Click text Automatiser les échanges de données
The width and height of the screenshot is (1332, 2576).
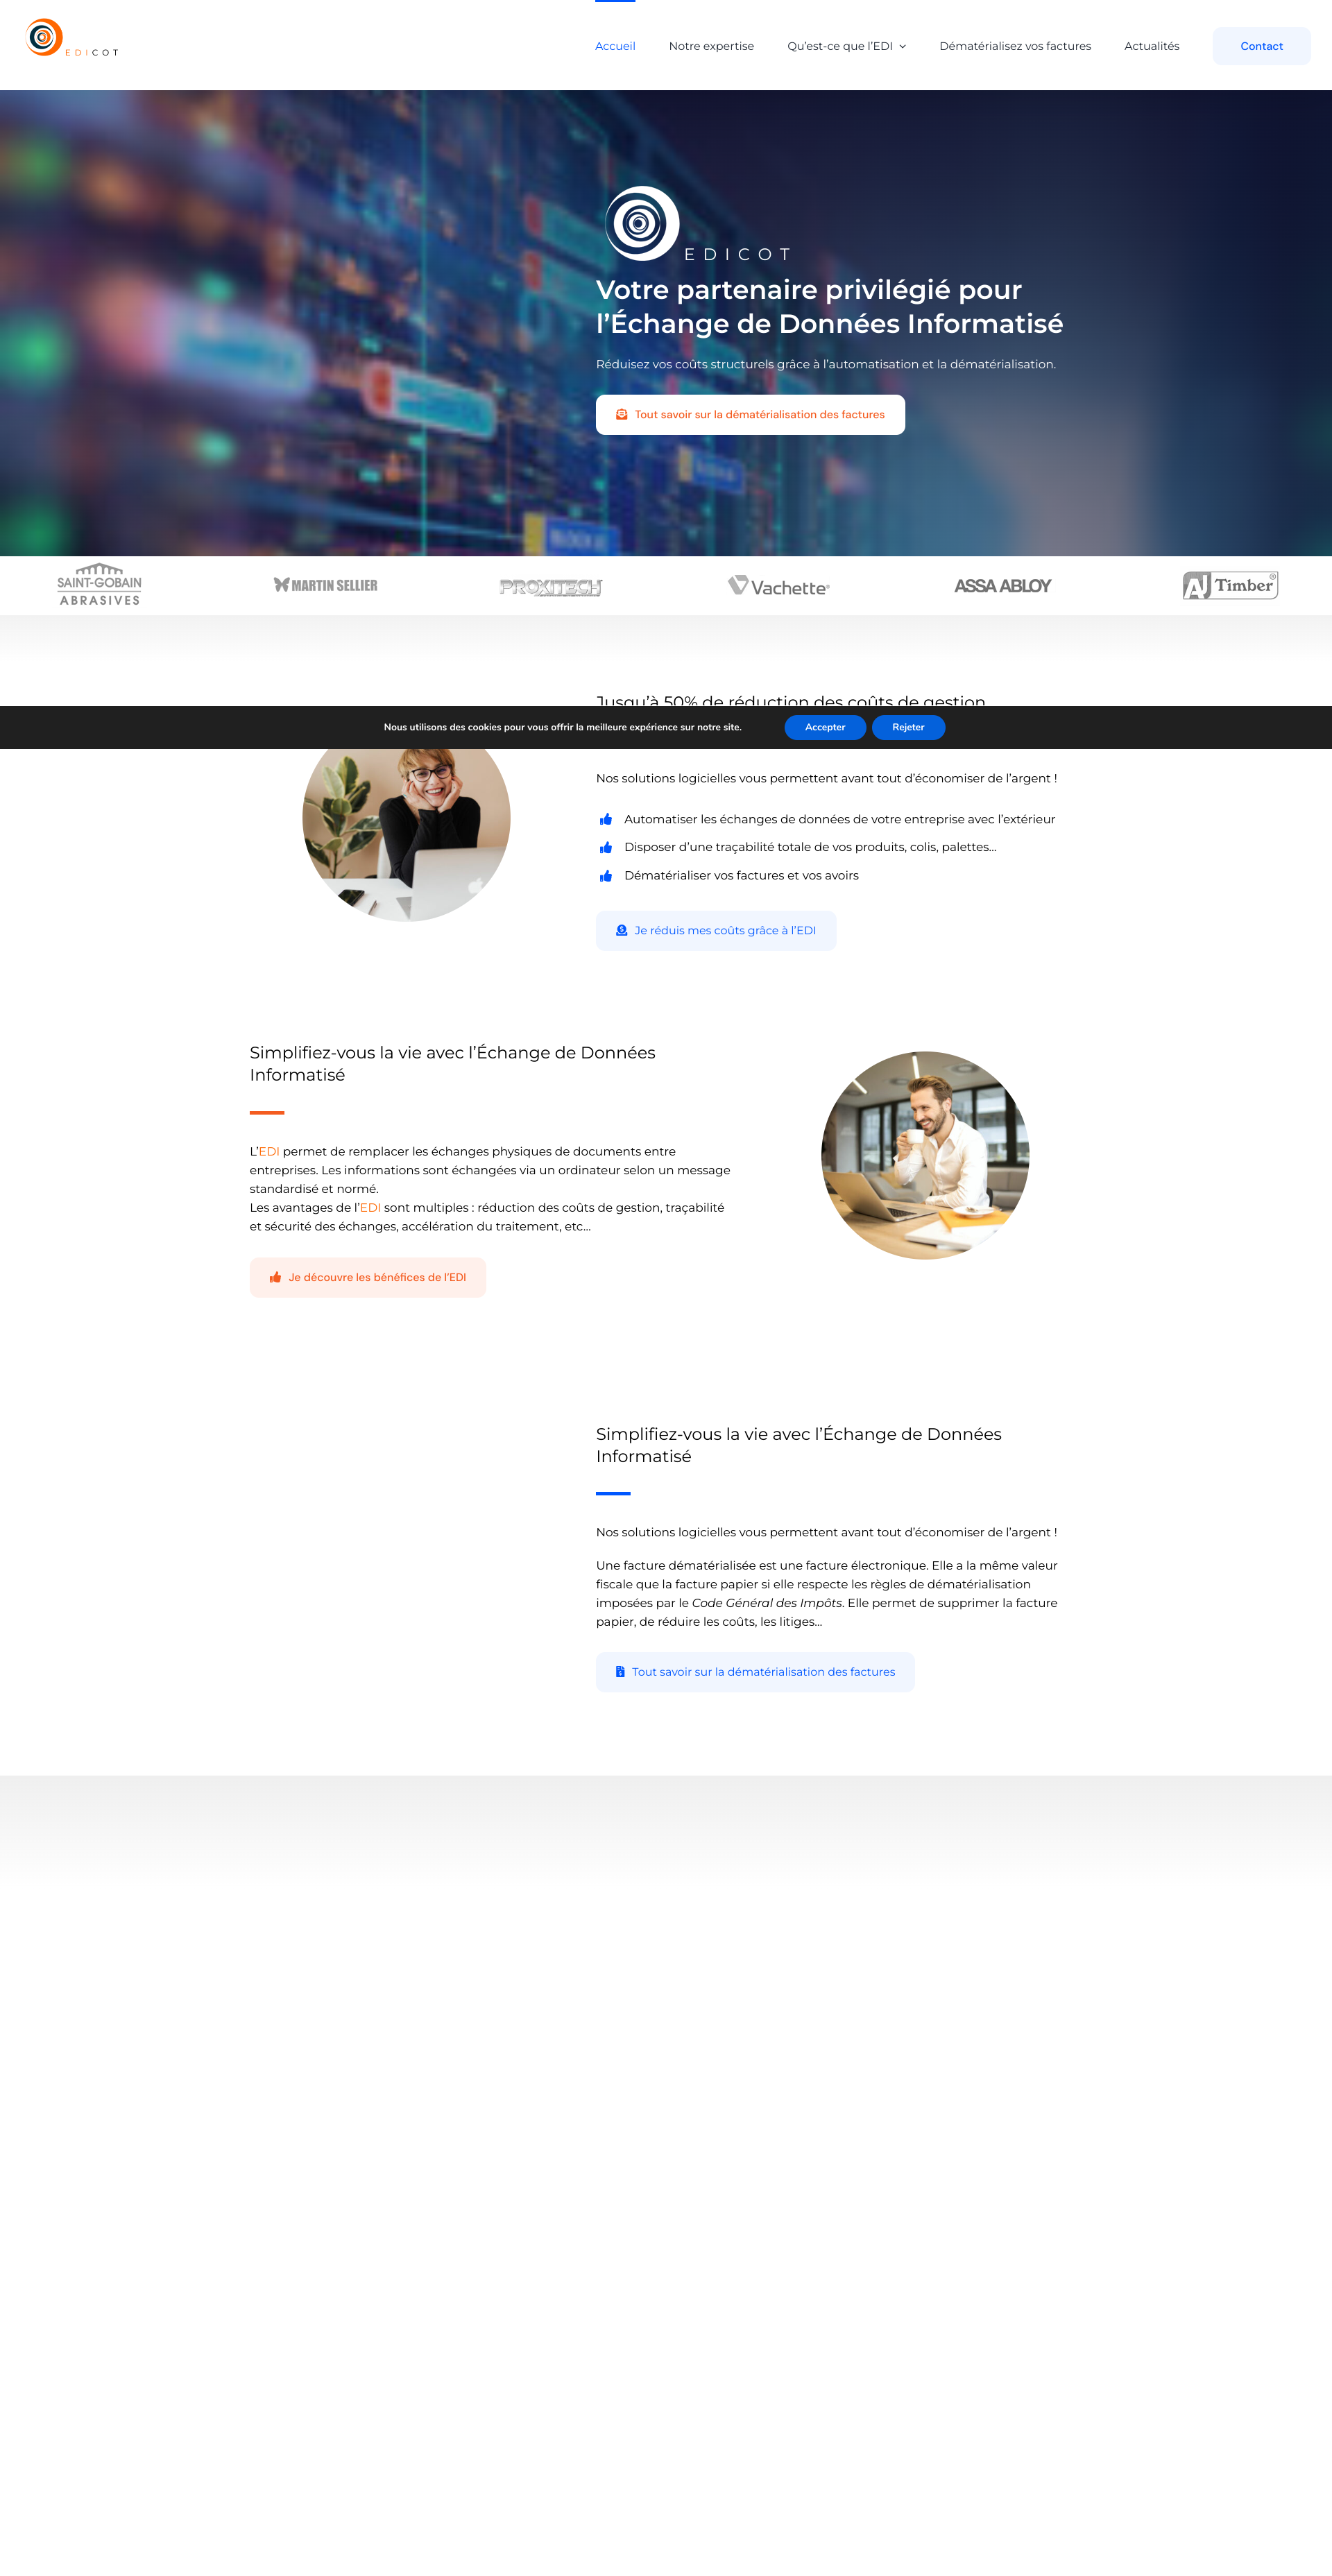[839, 819]
